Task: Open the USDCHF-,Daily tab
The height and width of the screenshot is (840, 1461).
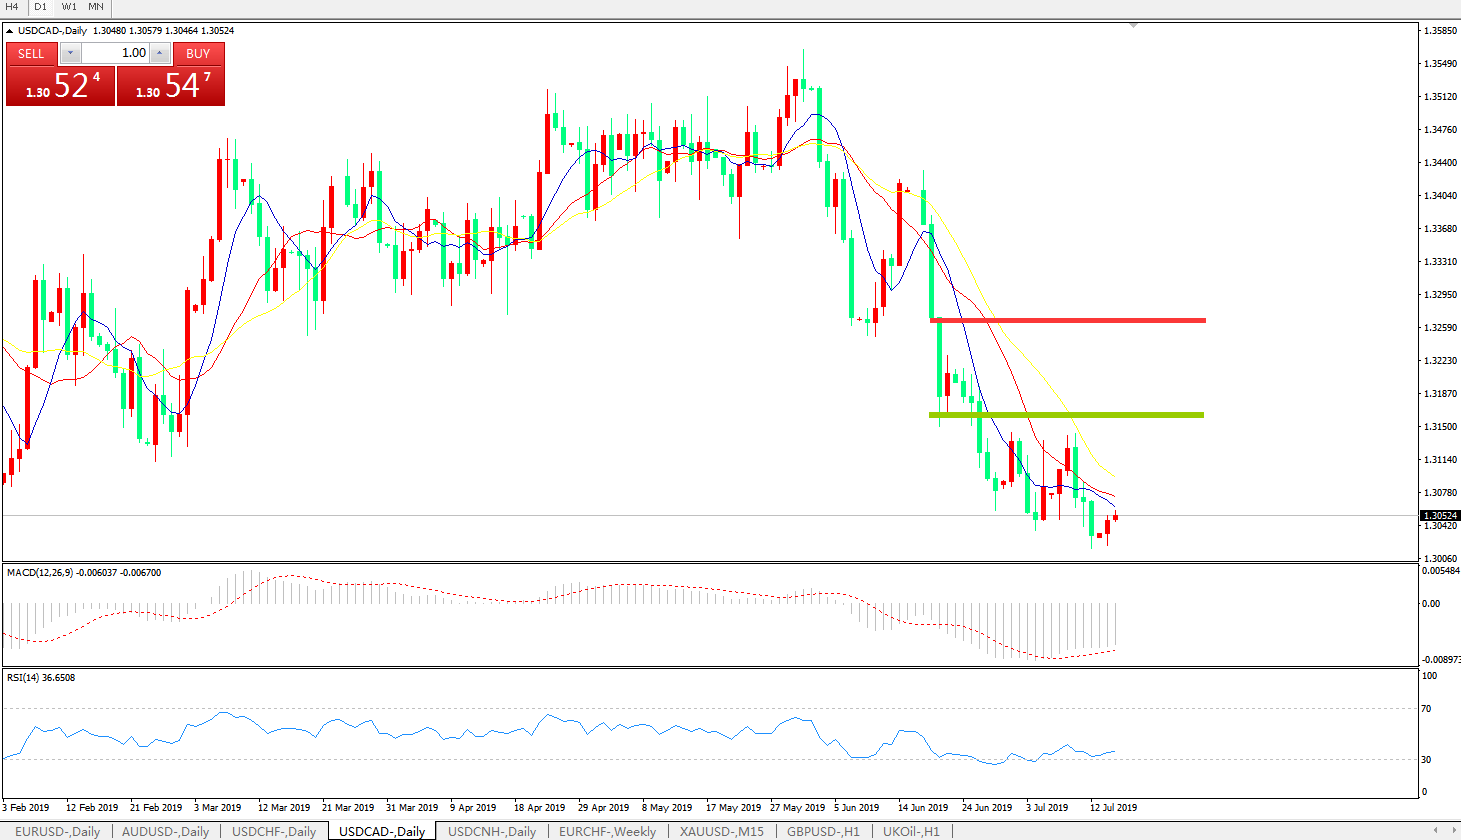Action: point(274,831)
